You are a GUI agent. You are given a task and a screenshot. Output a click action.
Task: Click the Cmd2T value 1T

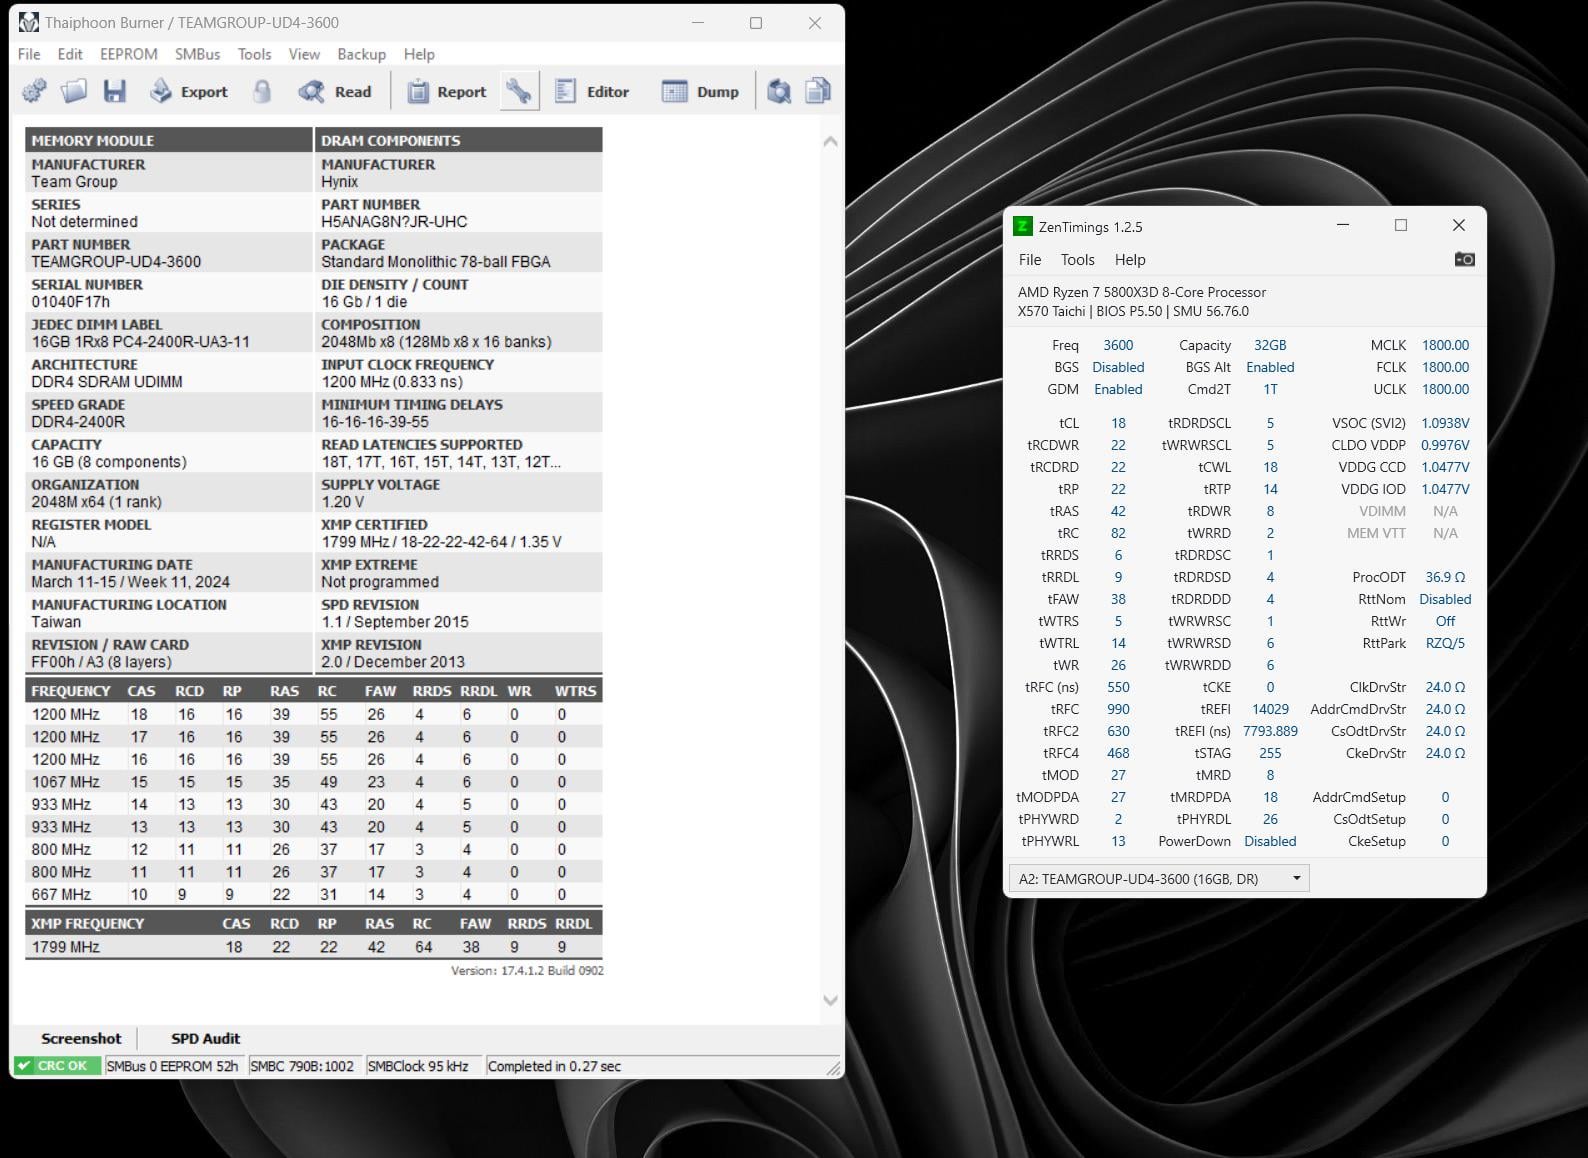click(x=1270, y=389)
